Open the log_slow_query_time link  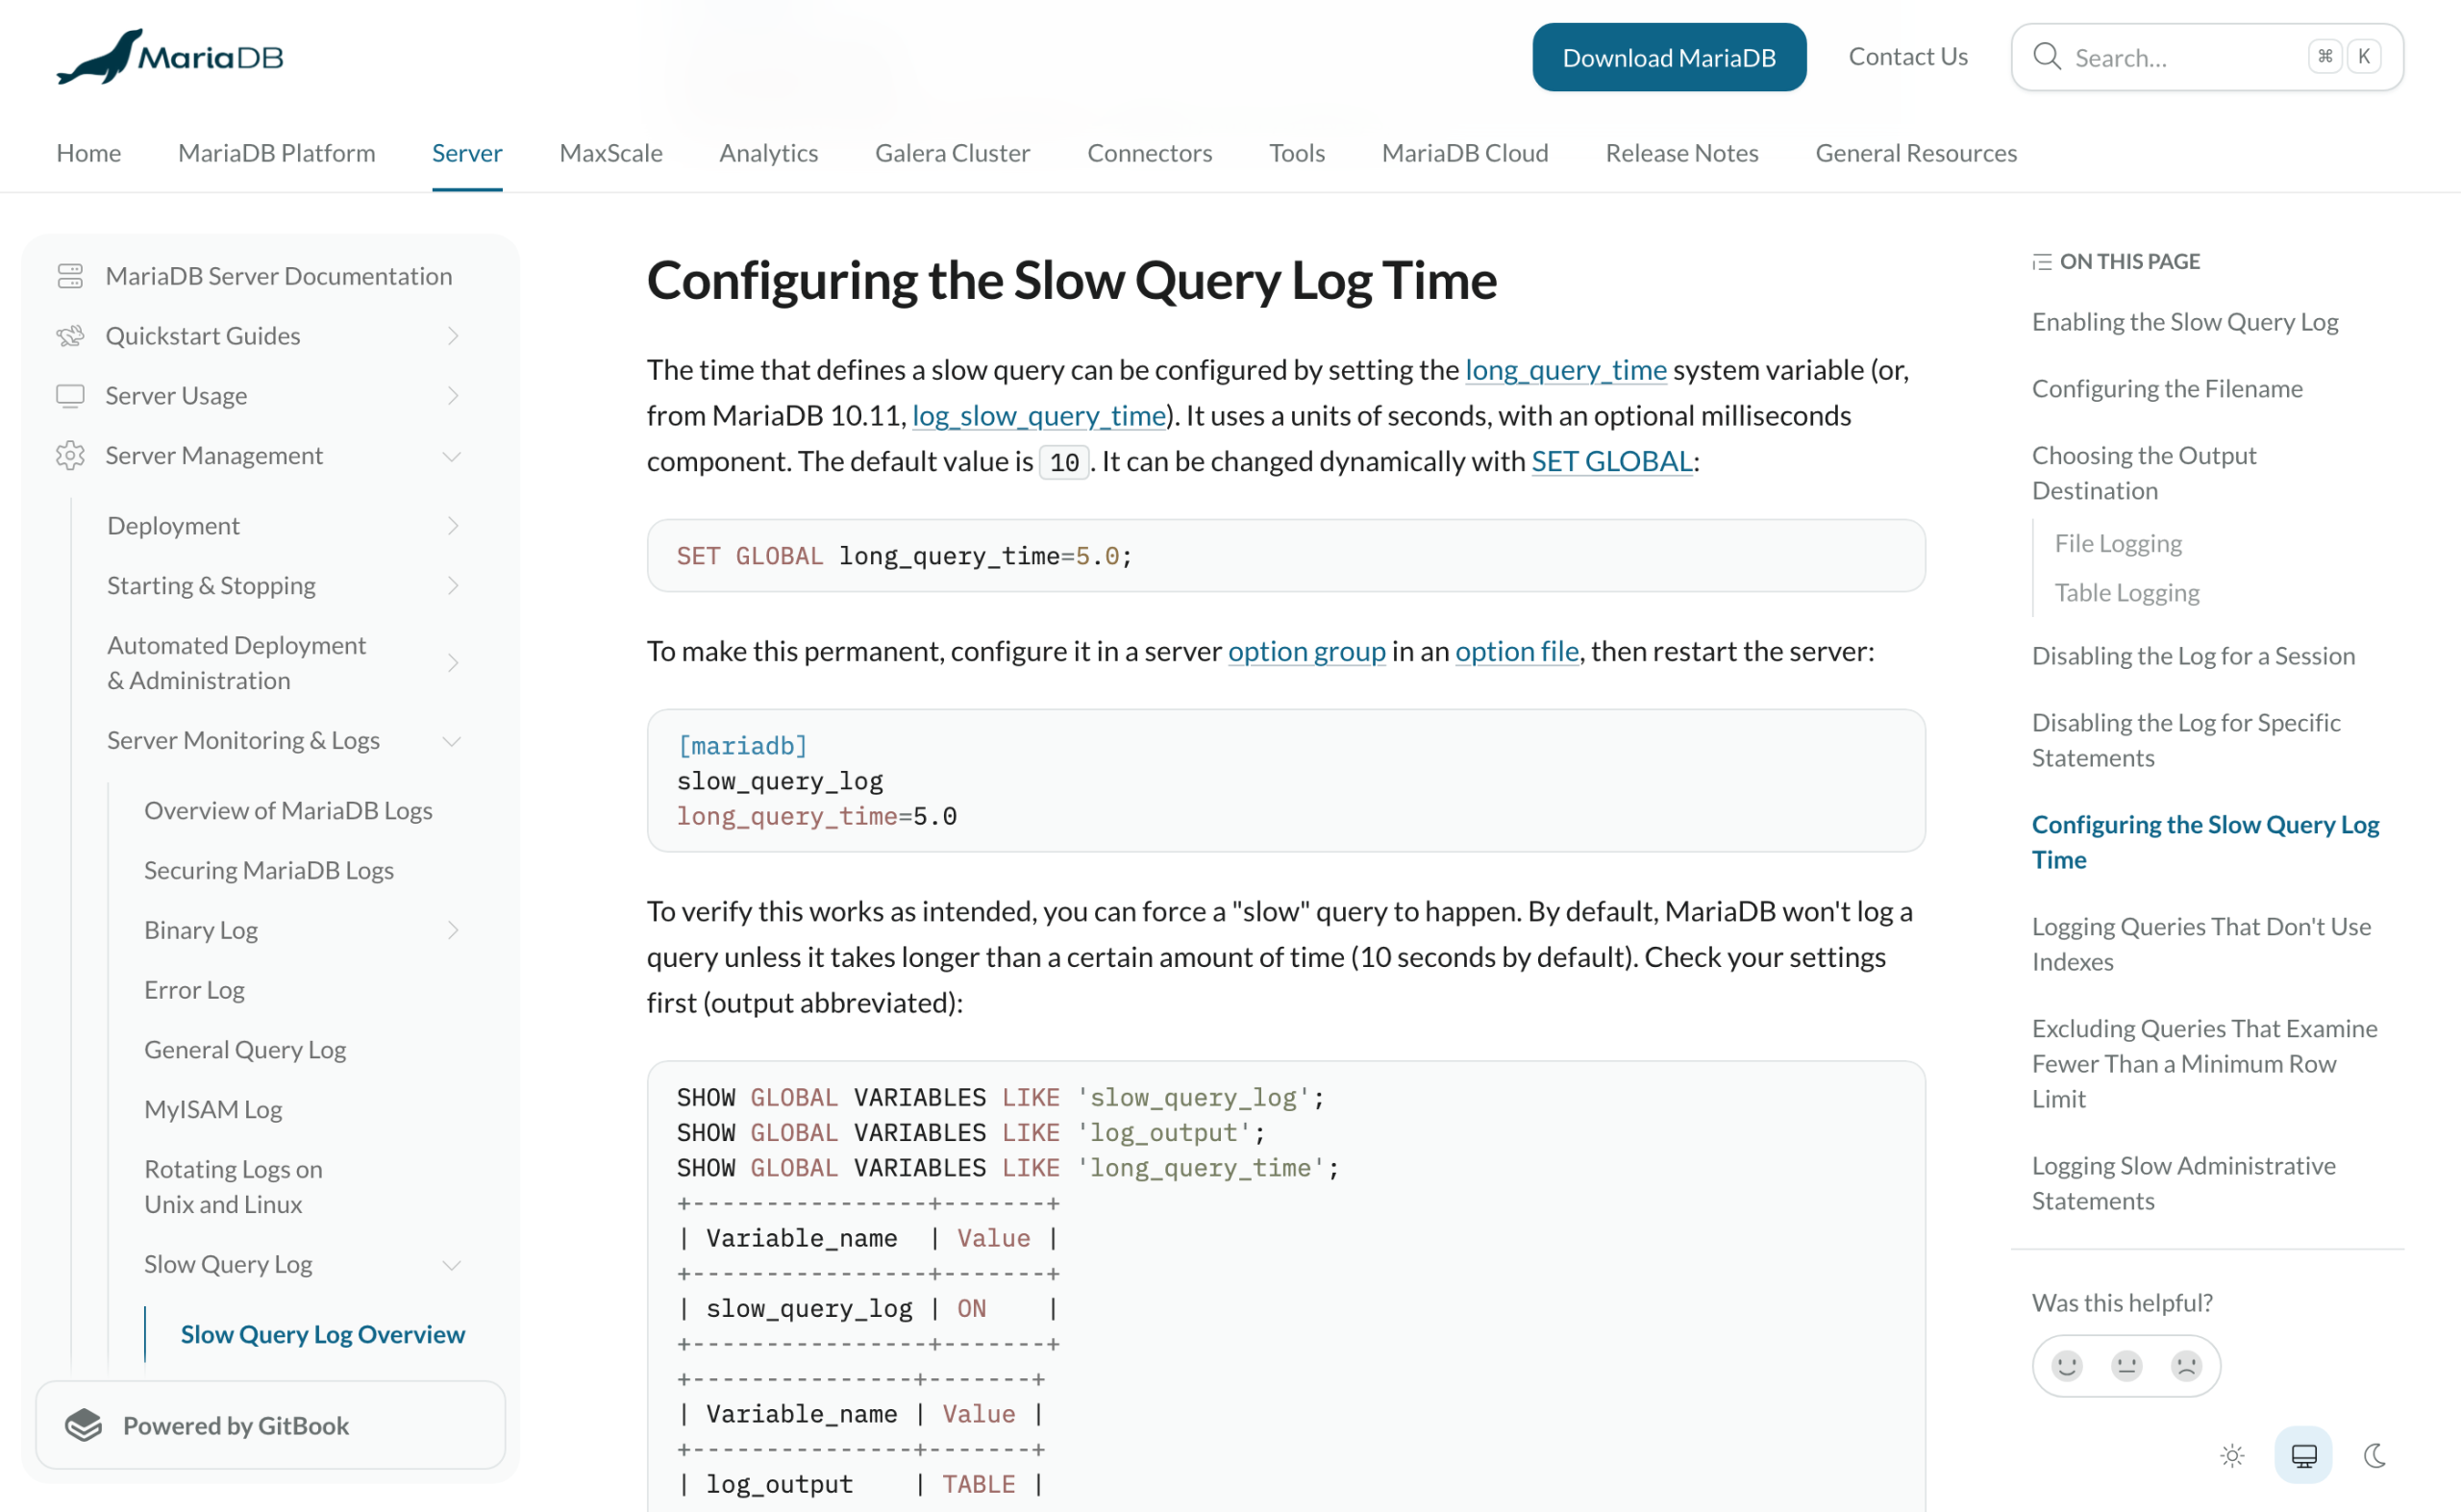coord(1039,416)
